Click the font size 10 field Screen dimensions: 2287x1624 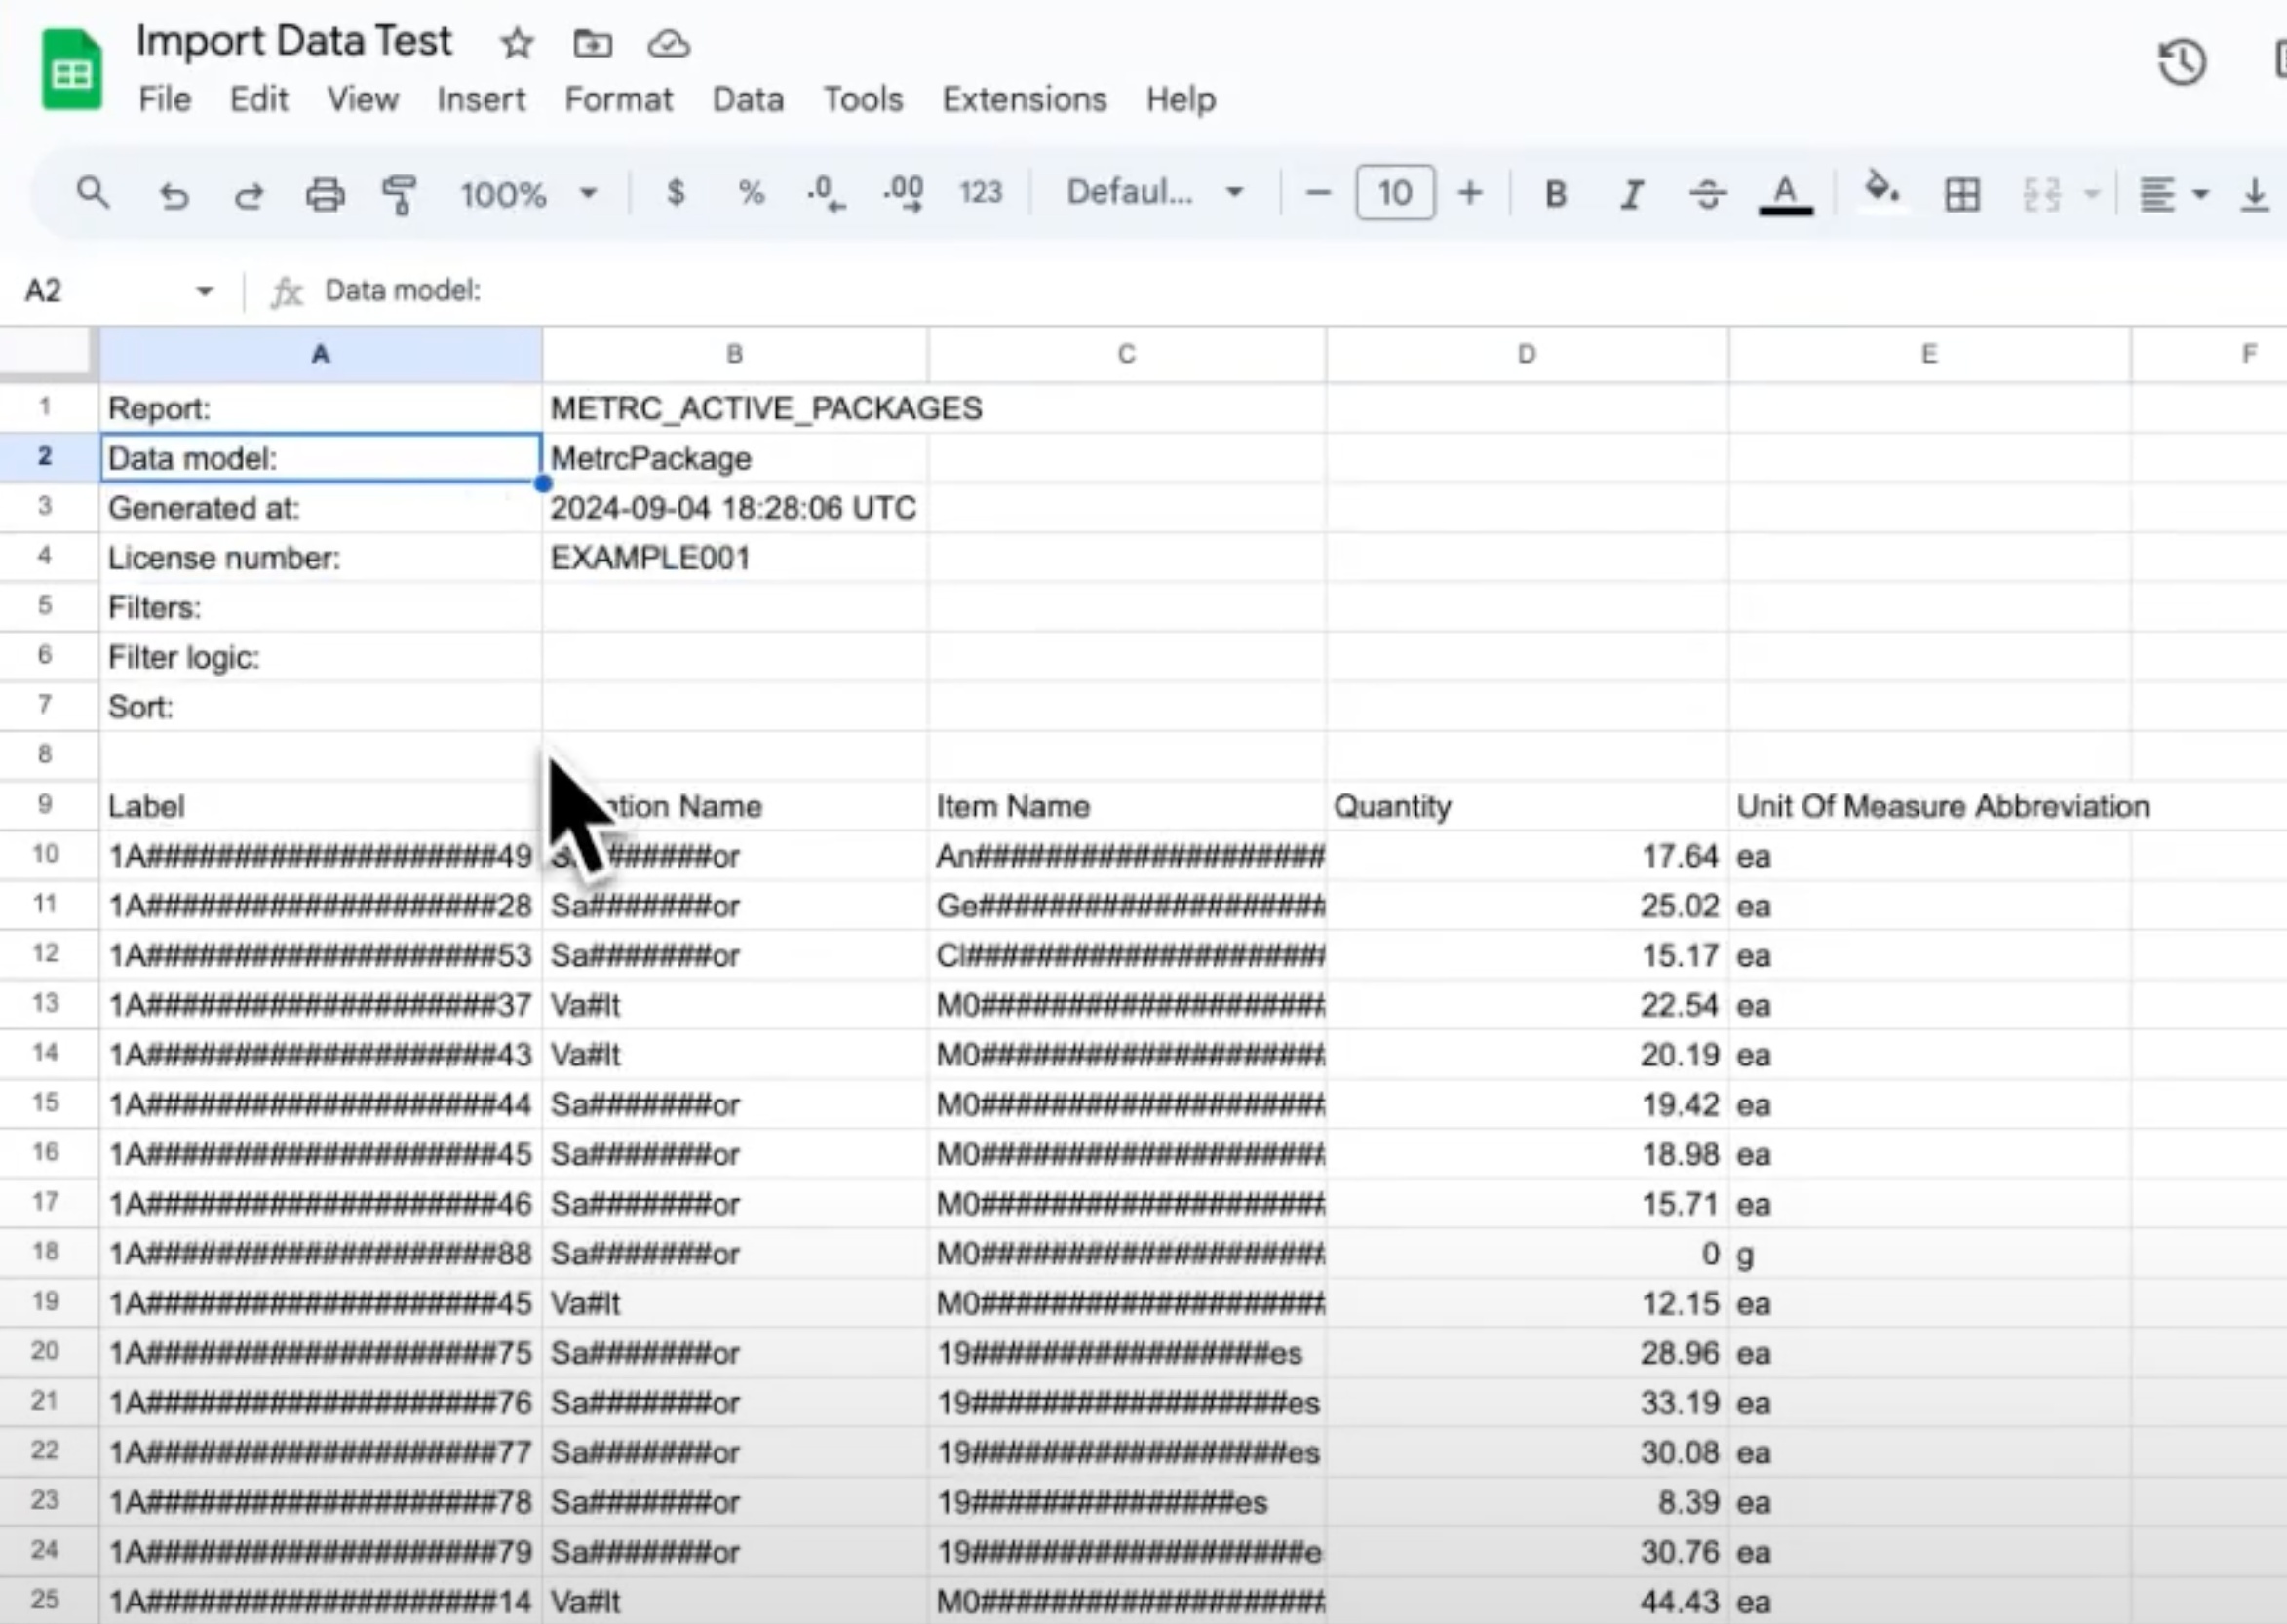point(1394,192)
